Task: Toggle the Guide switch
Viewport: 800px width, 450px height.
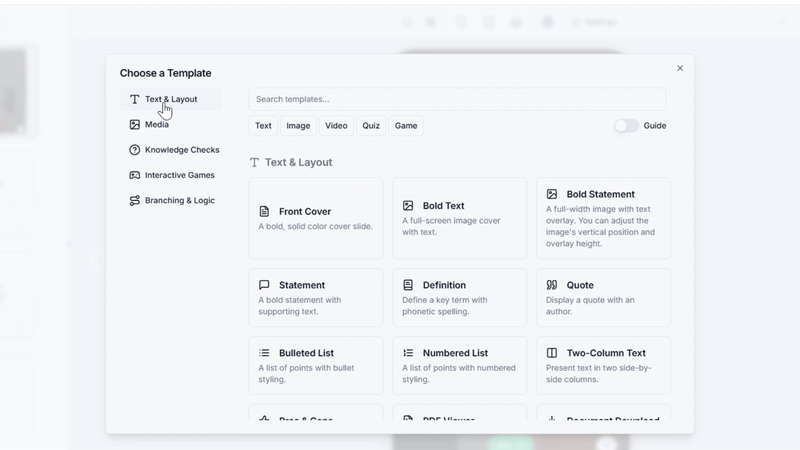Action: point(626,126)
